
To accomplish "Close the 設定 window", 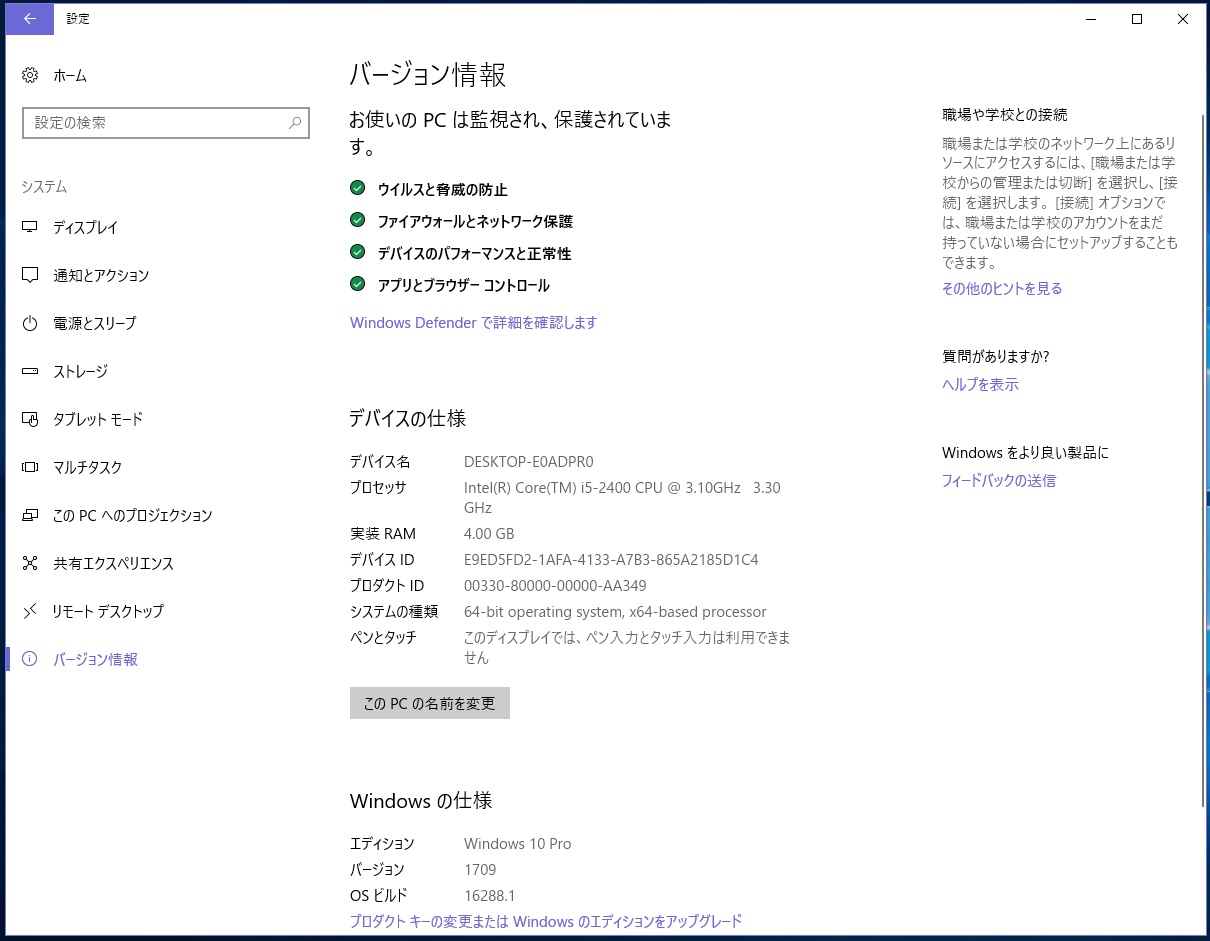I will (1183, 19).
